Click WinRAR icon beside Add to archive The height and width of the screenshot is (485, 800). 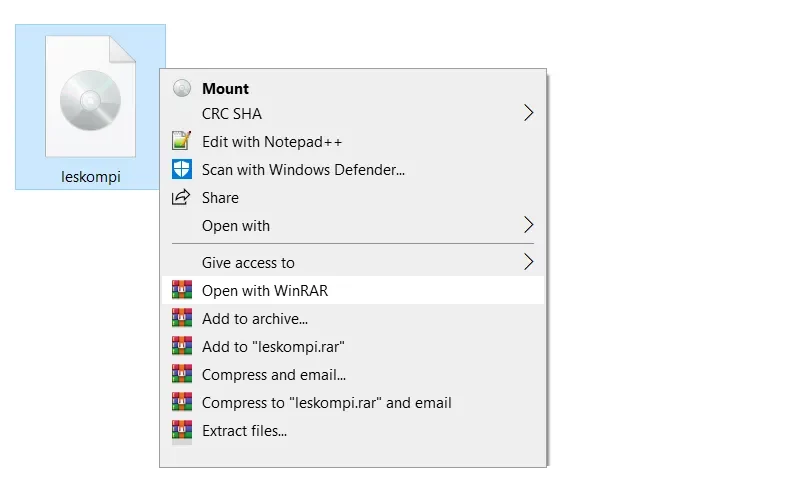(x=182, y=318)
